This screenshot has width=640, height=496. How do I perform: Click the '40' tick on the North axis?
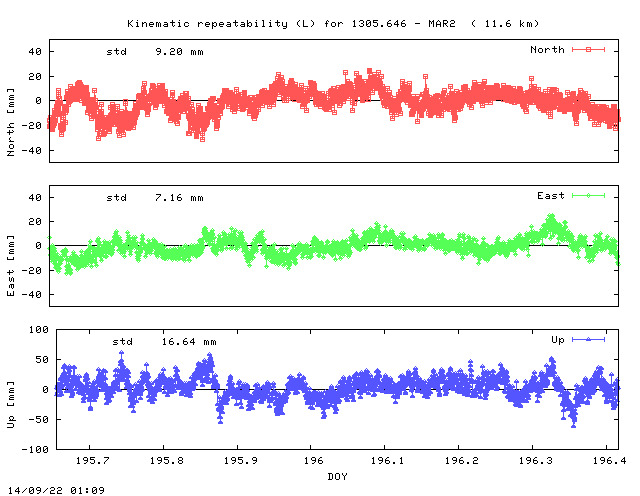click(x=35, y=51)
